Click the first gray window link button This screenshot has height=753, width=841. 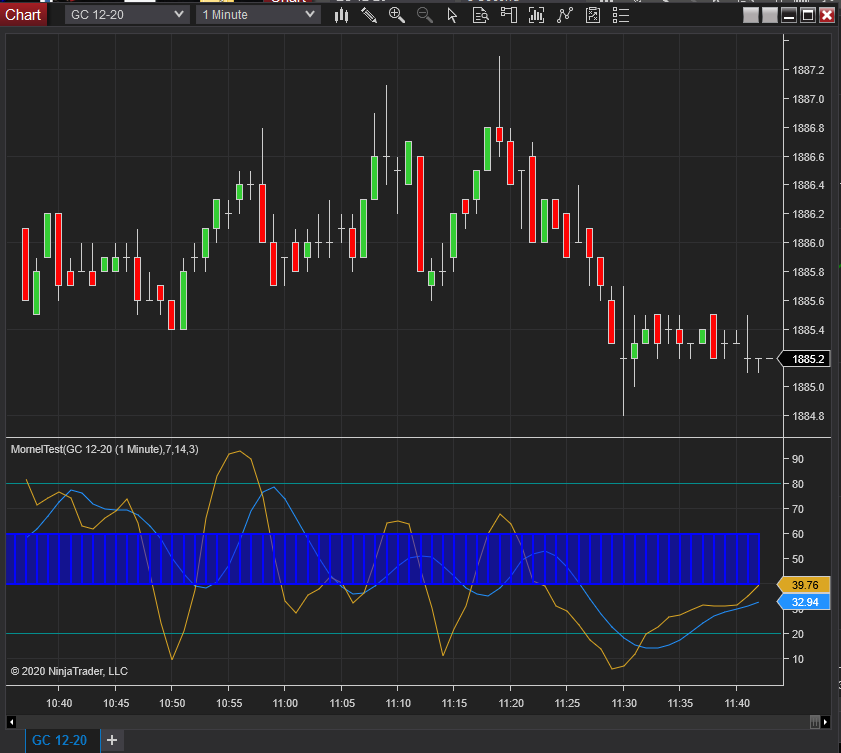point(750,15)
